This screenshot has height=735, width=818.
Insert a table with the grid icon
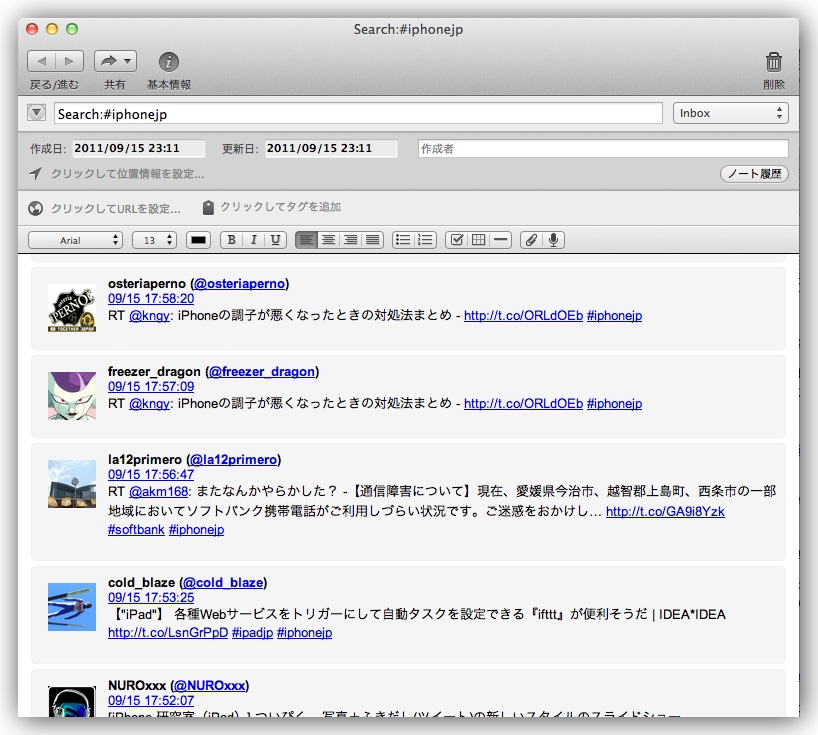pyautogui.click(x=478, y=240)
